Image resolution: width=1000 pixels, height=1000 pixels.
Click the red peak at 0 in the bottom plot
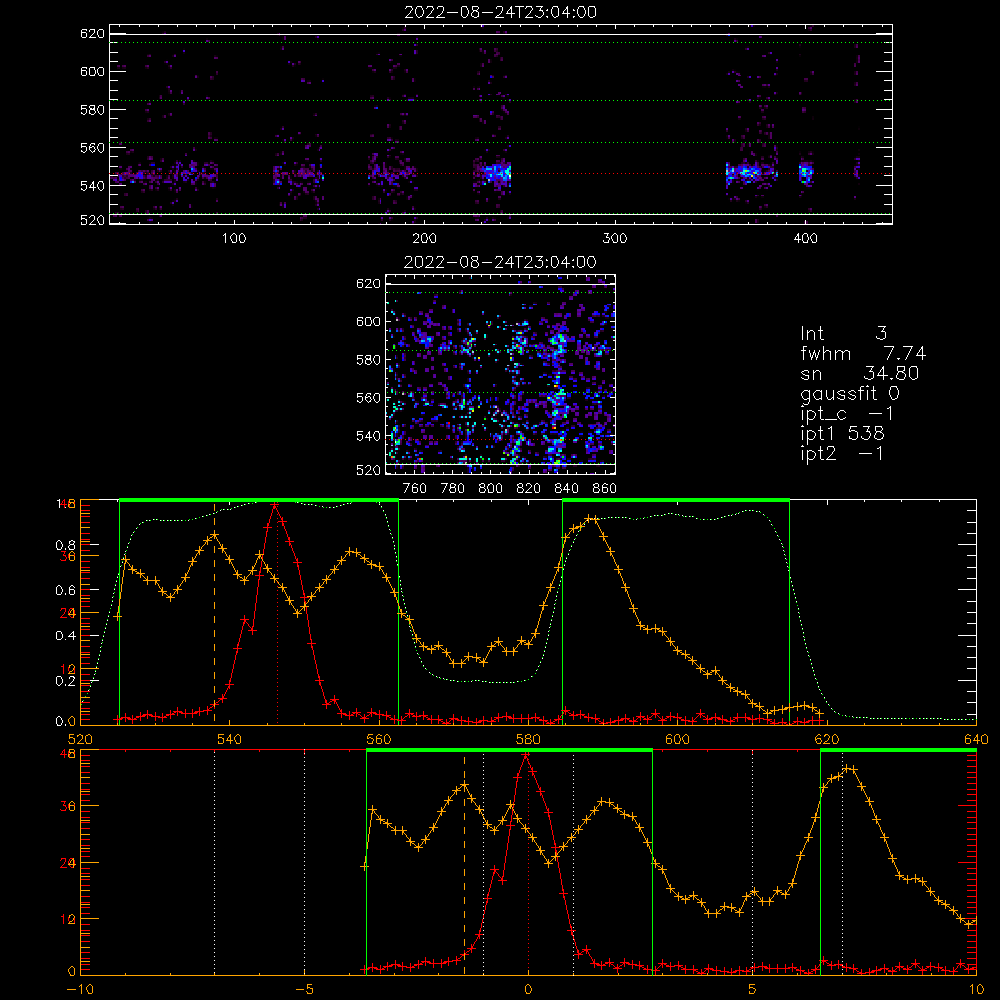point(526,756)
